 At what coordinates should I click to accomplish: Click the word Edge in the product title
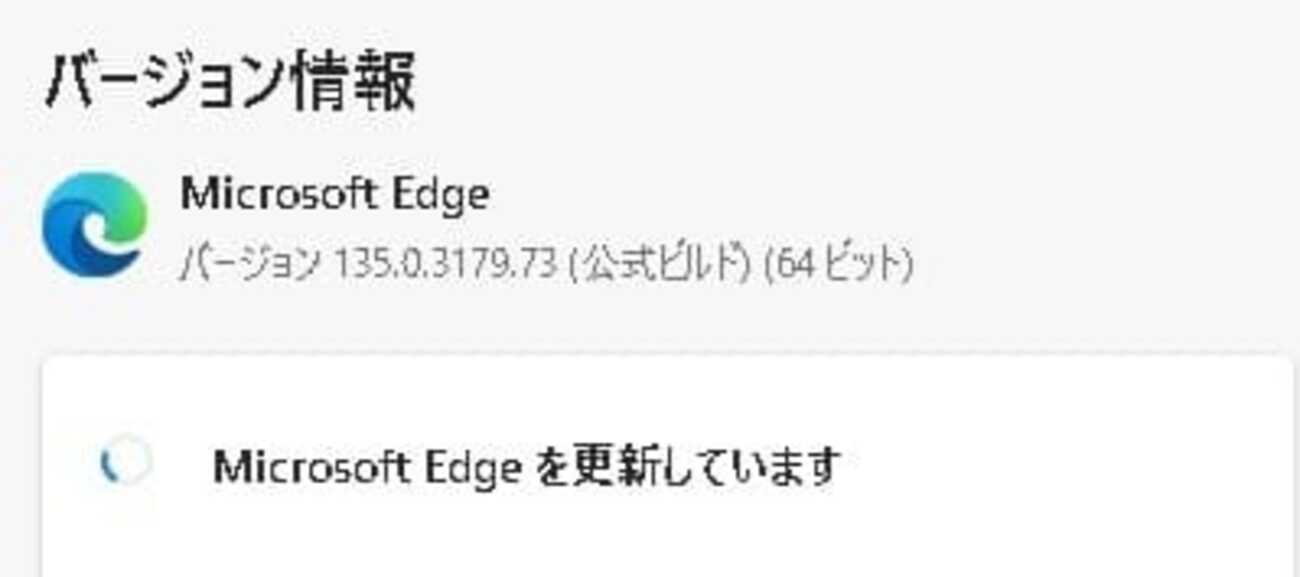[x=446, y=194]
